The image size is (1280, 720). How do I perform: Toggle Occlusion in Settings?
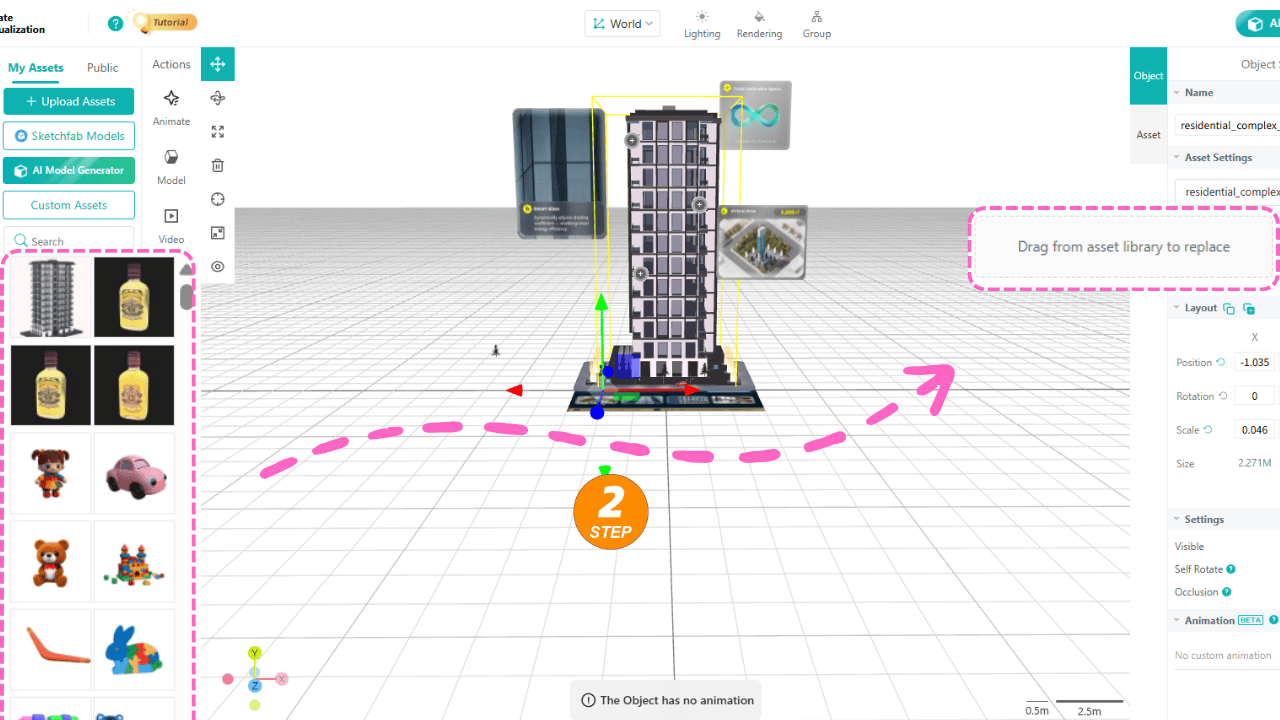(x=1197, y=591)
